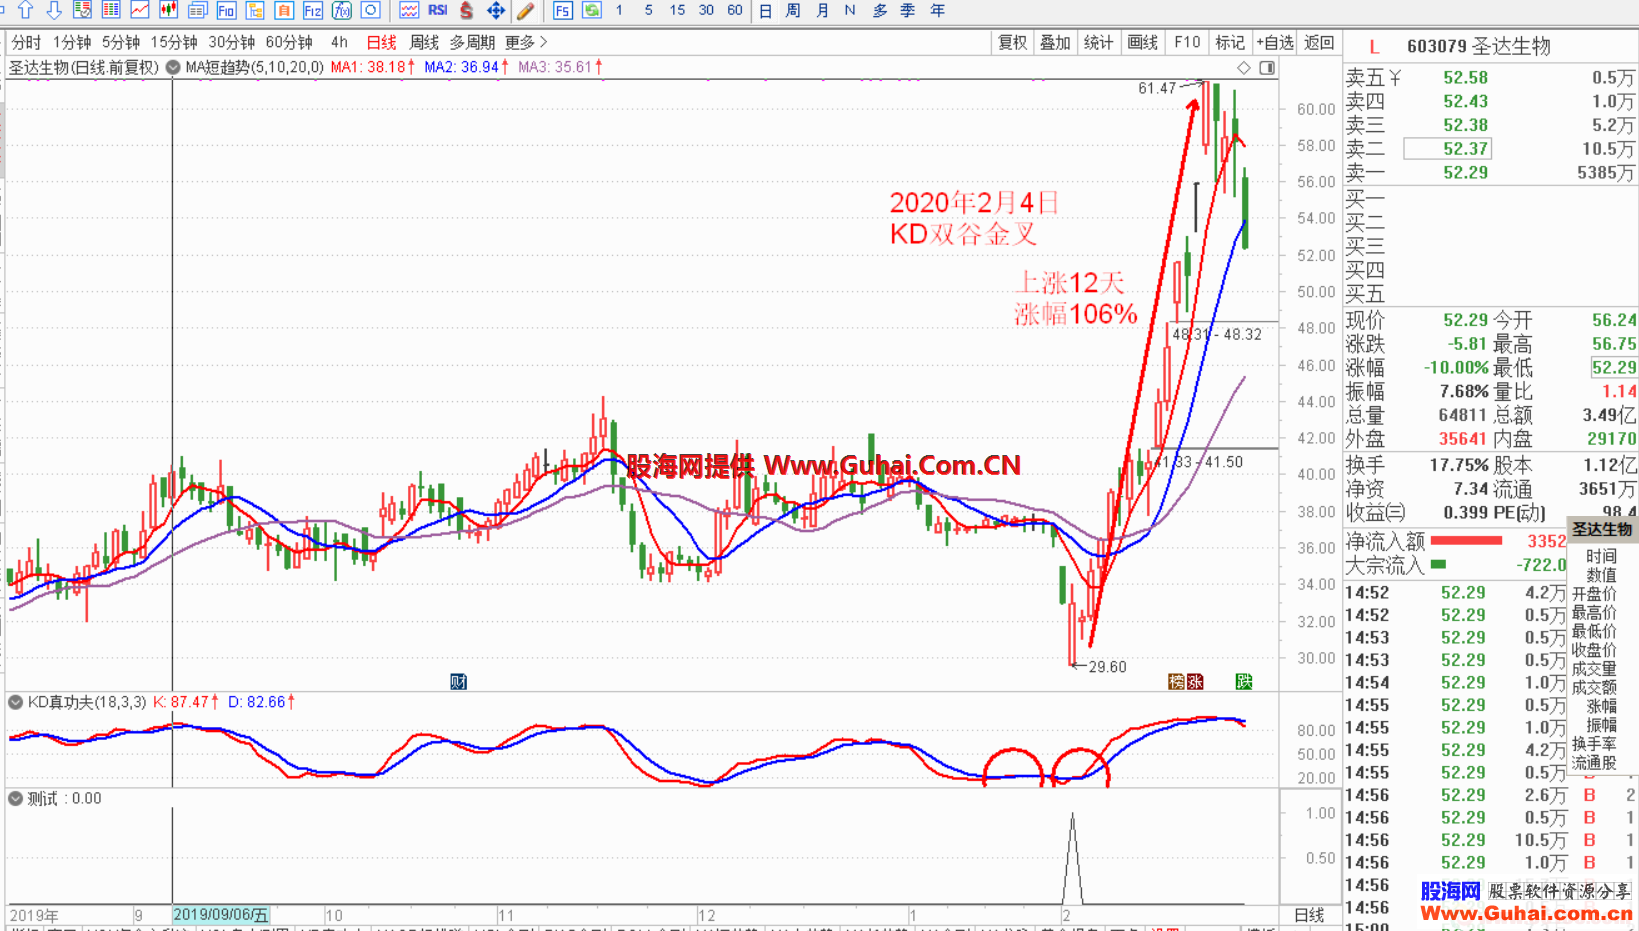Open the blue grid table icon

pyautogui.click(x=111, y=10)
